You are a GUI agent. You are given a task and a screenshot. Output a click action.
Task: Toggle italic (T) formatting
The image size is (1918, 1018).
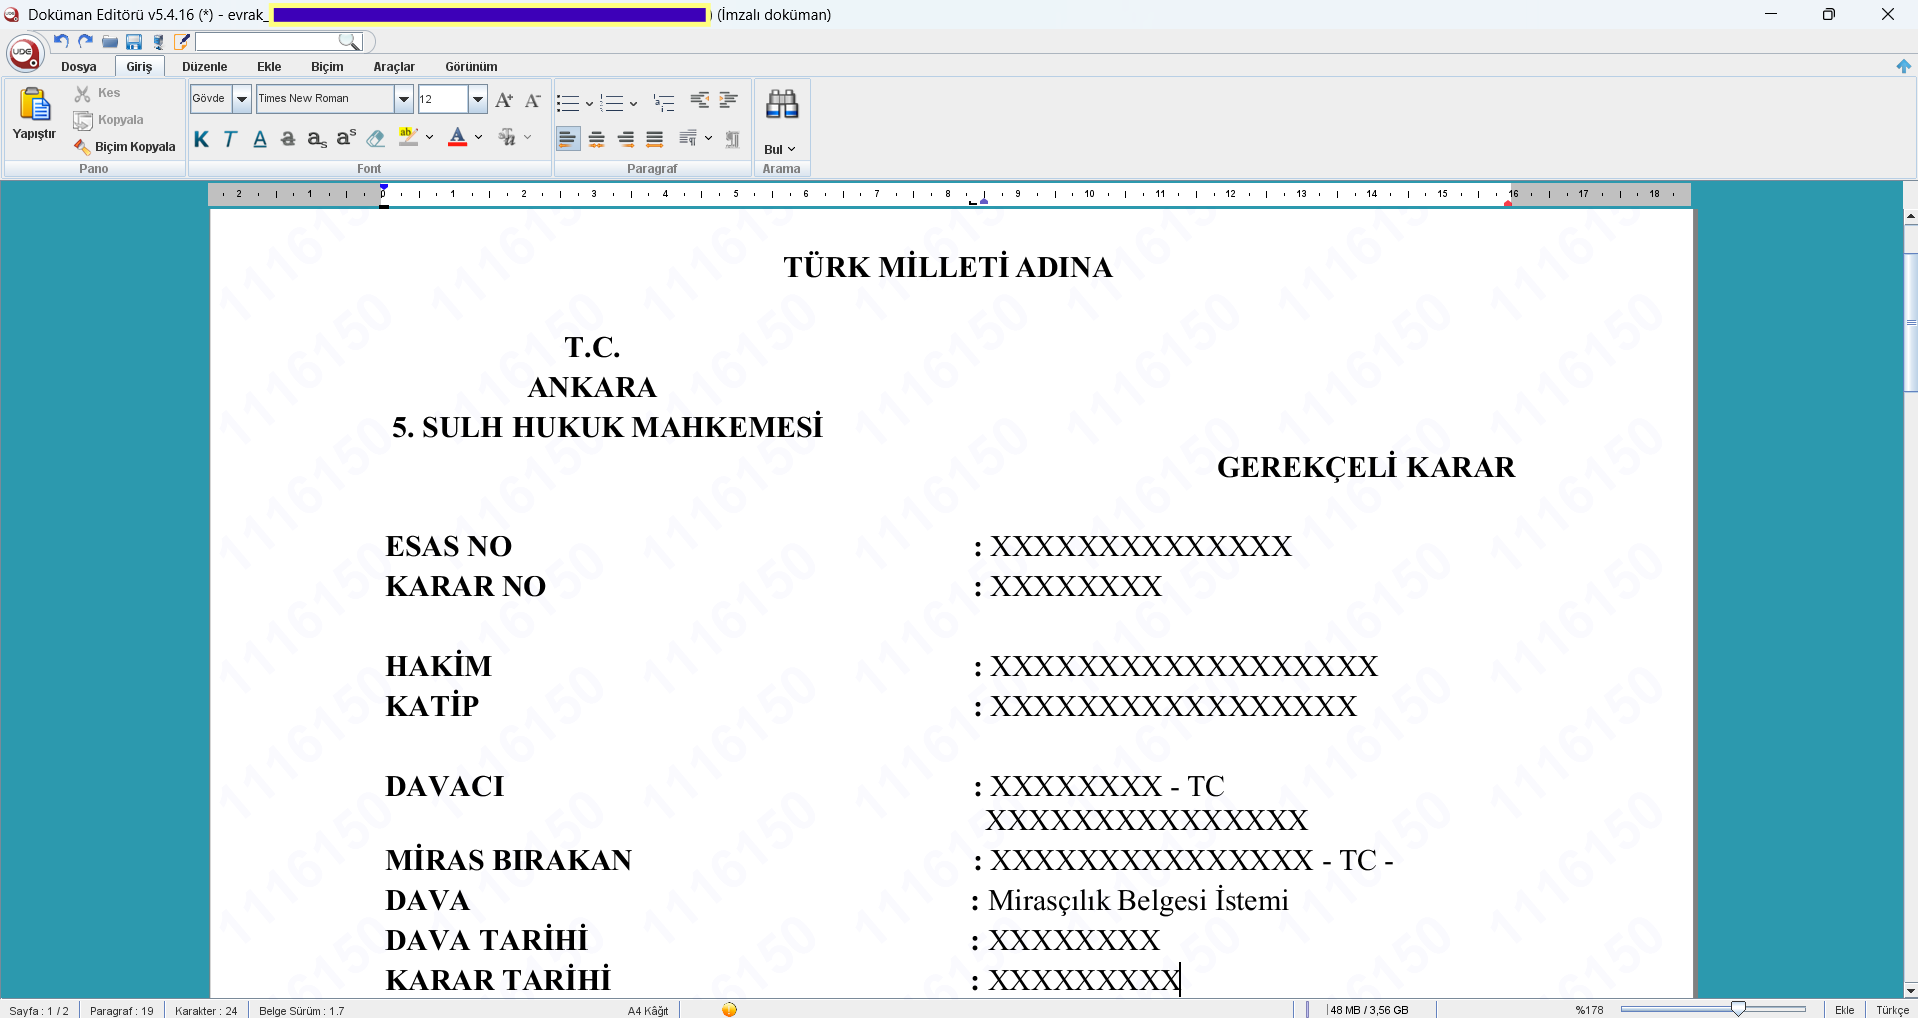[230, 139]
